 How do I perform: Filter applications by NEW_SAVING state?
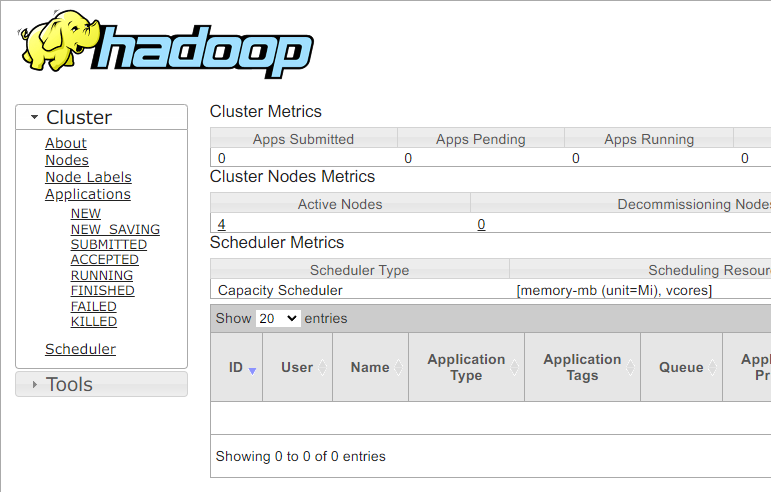(115, 230)
